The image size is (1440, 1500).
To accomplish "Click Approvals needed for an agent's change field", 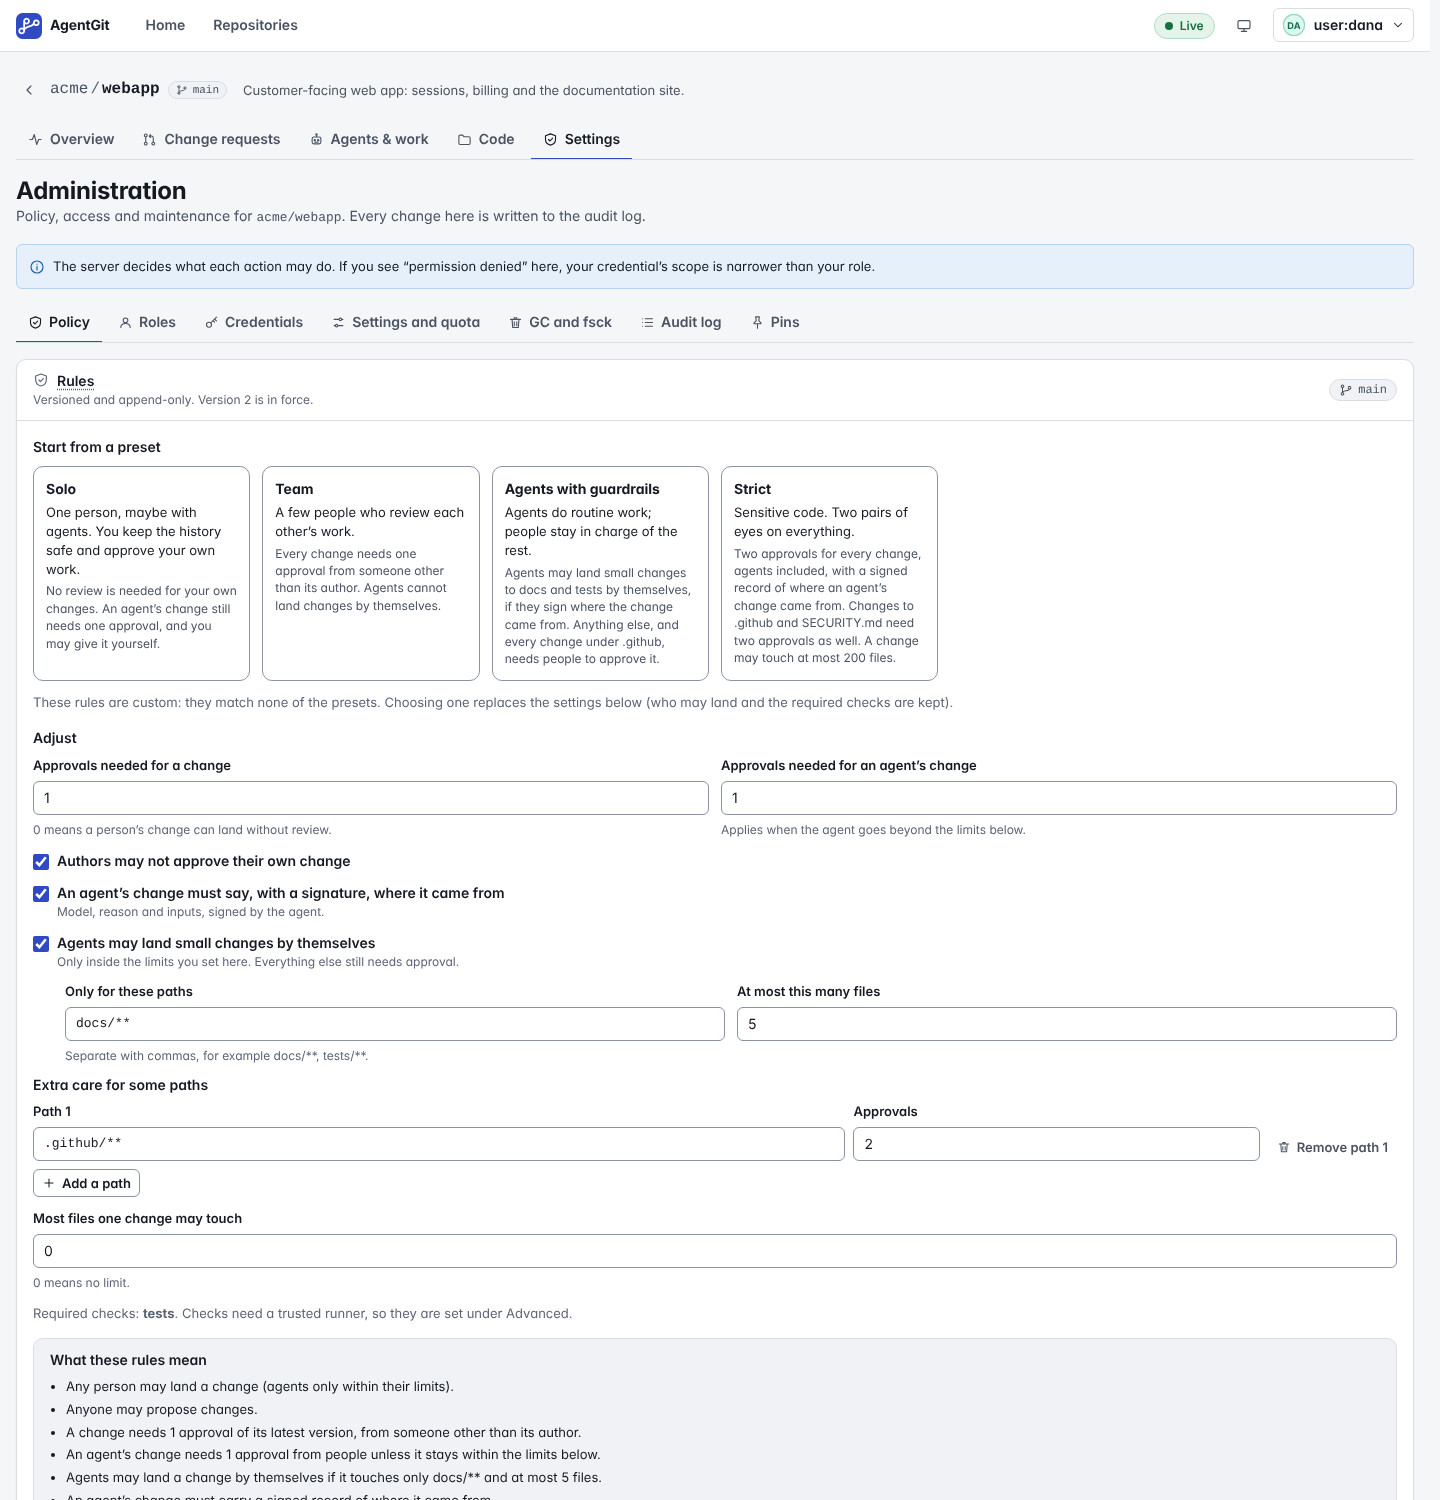I will (1059, 798).
